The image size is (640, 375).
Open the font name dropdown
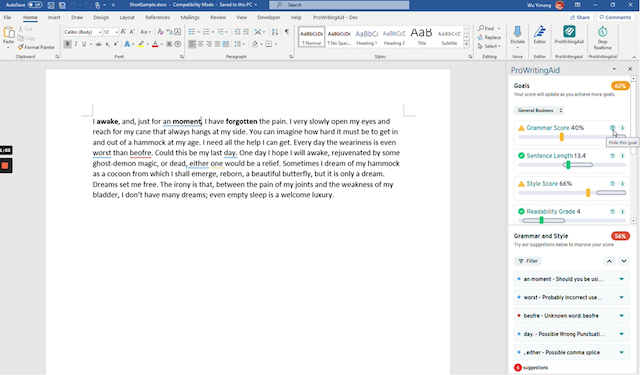pos(100,32)
